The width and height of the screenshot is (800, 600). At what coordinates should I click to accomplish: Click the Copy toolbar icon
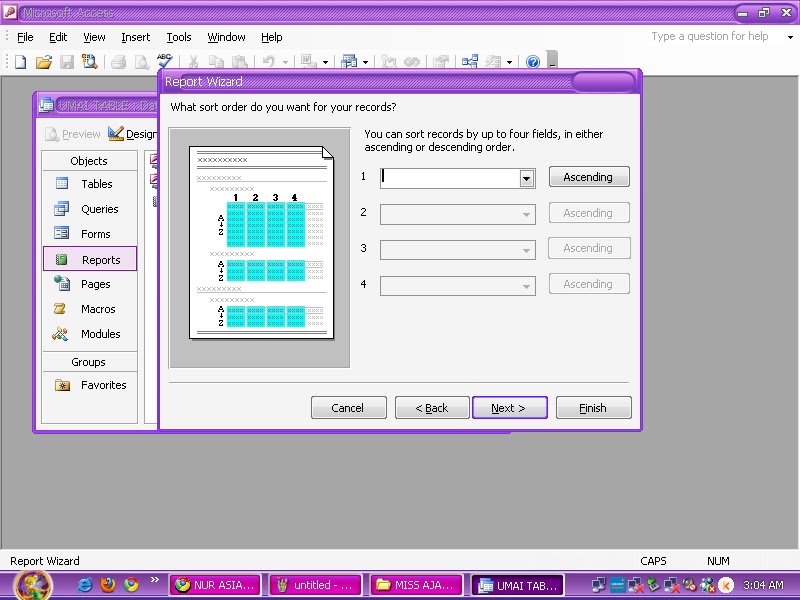(x=216, y=62)
